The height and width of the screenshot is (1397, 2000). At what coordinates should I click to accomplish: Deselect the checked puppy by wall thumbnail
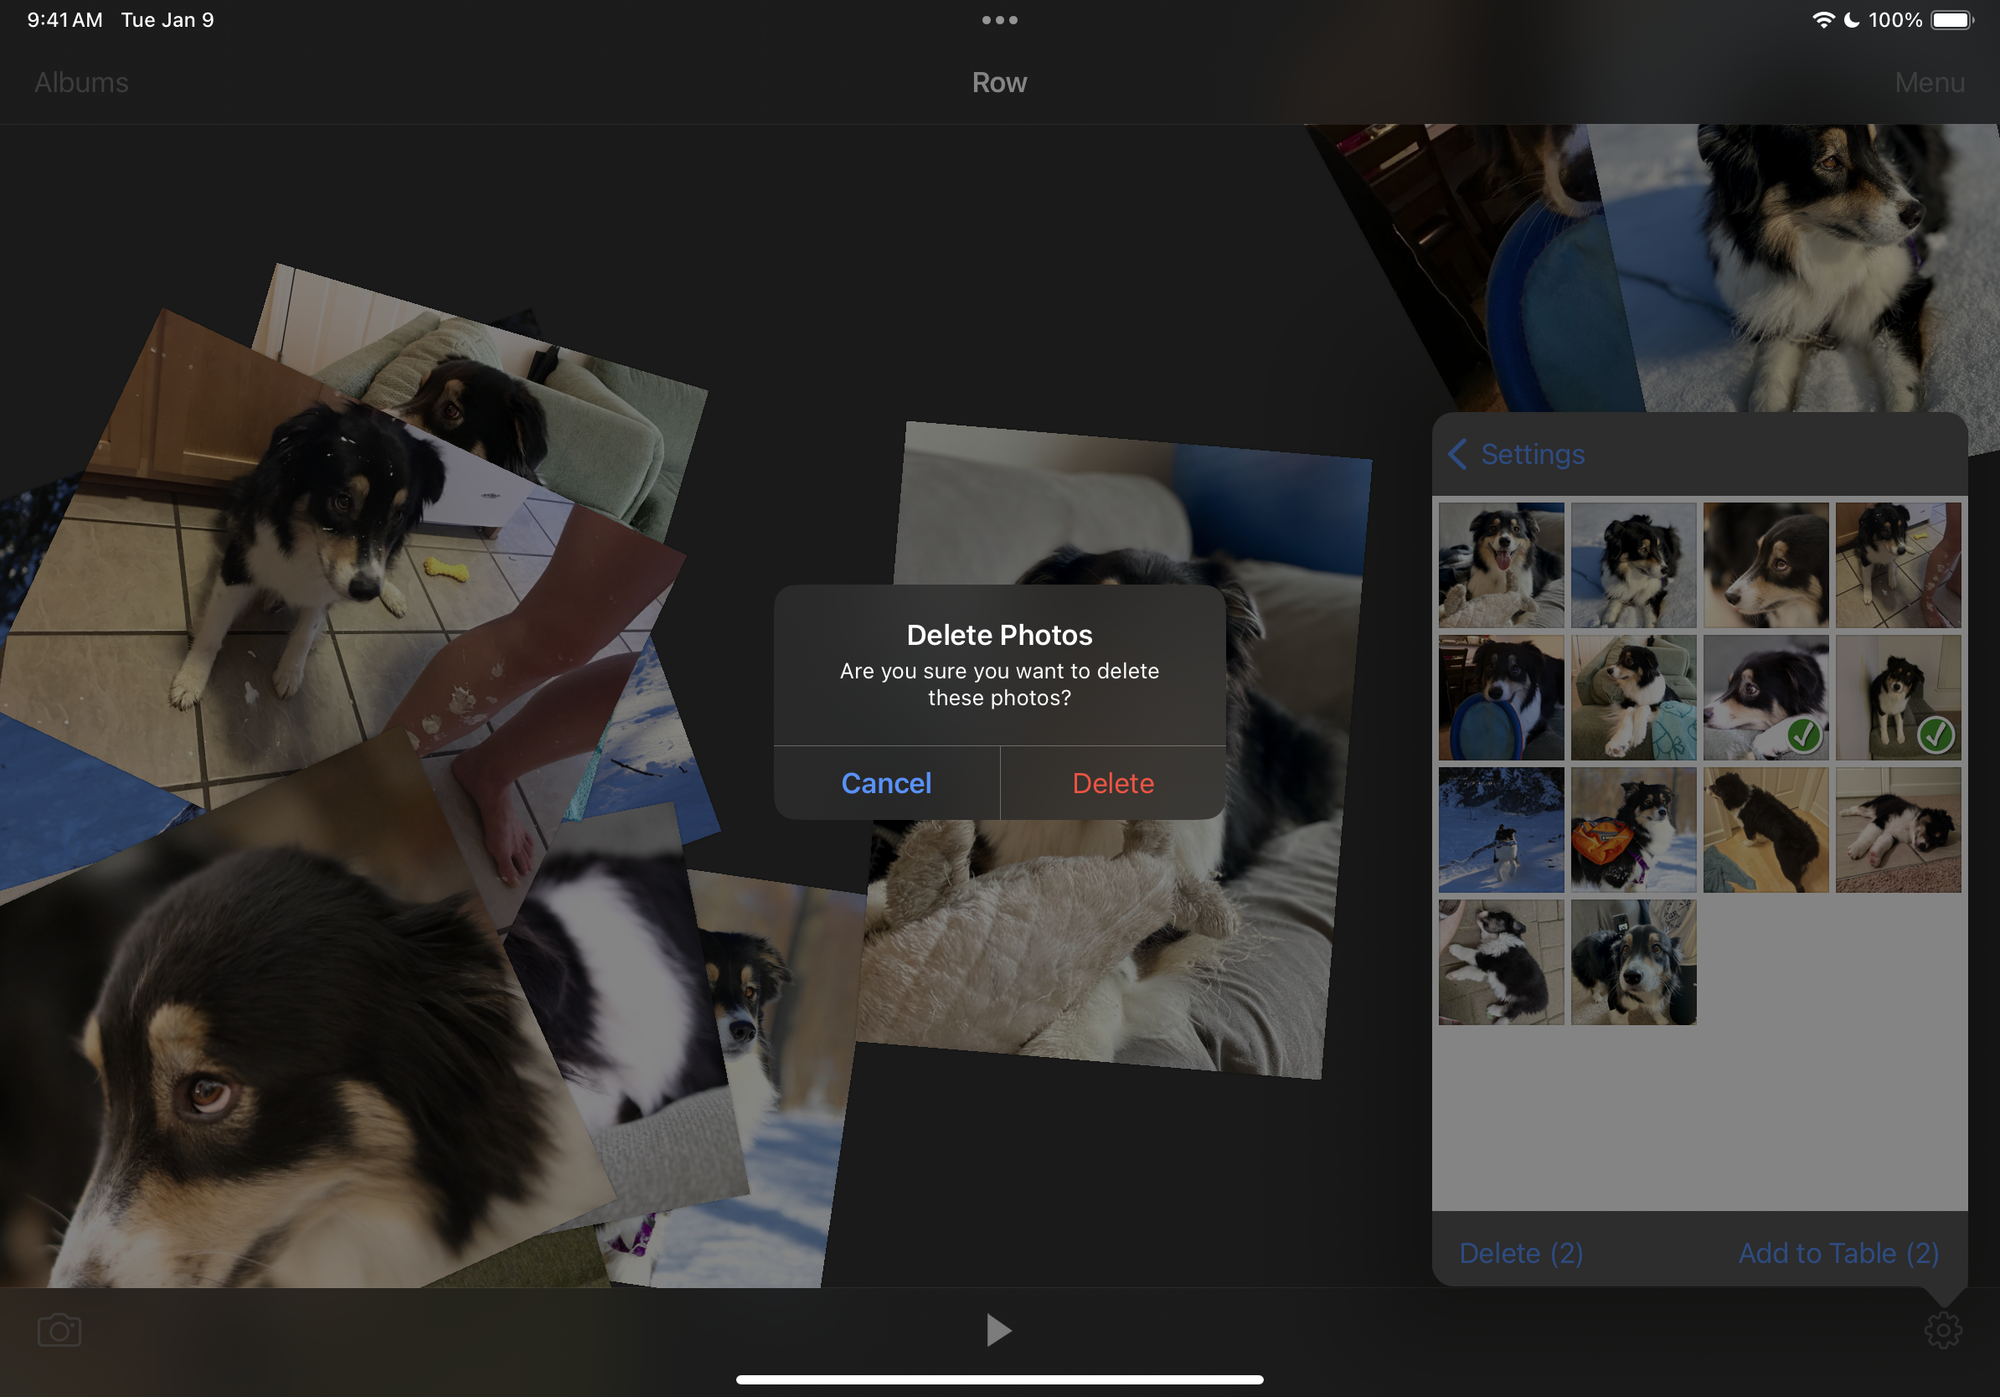point(1897,697)
